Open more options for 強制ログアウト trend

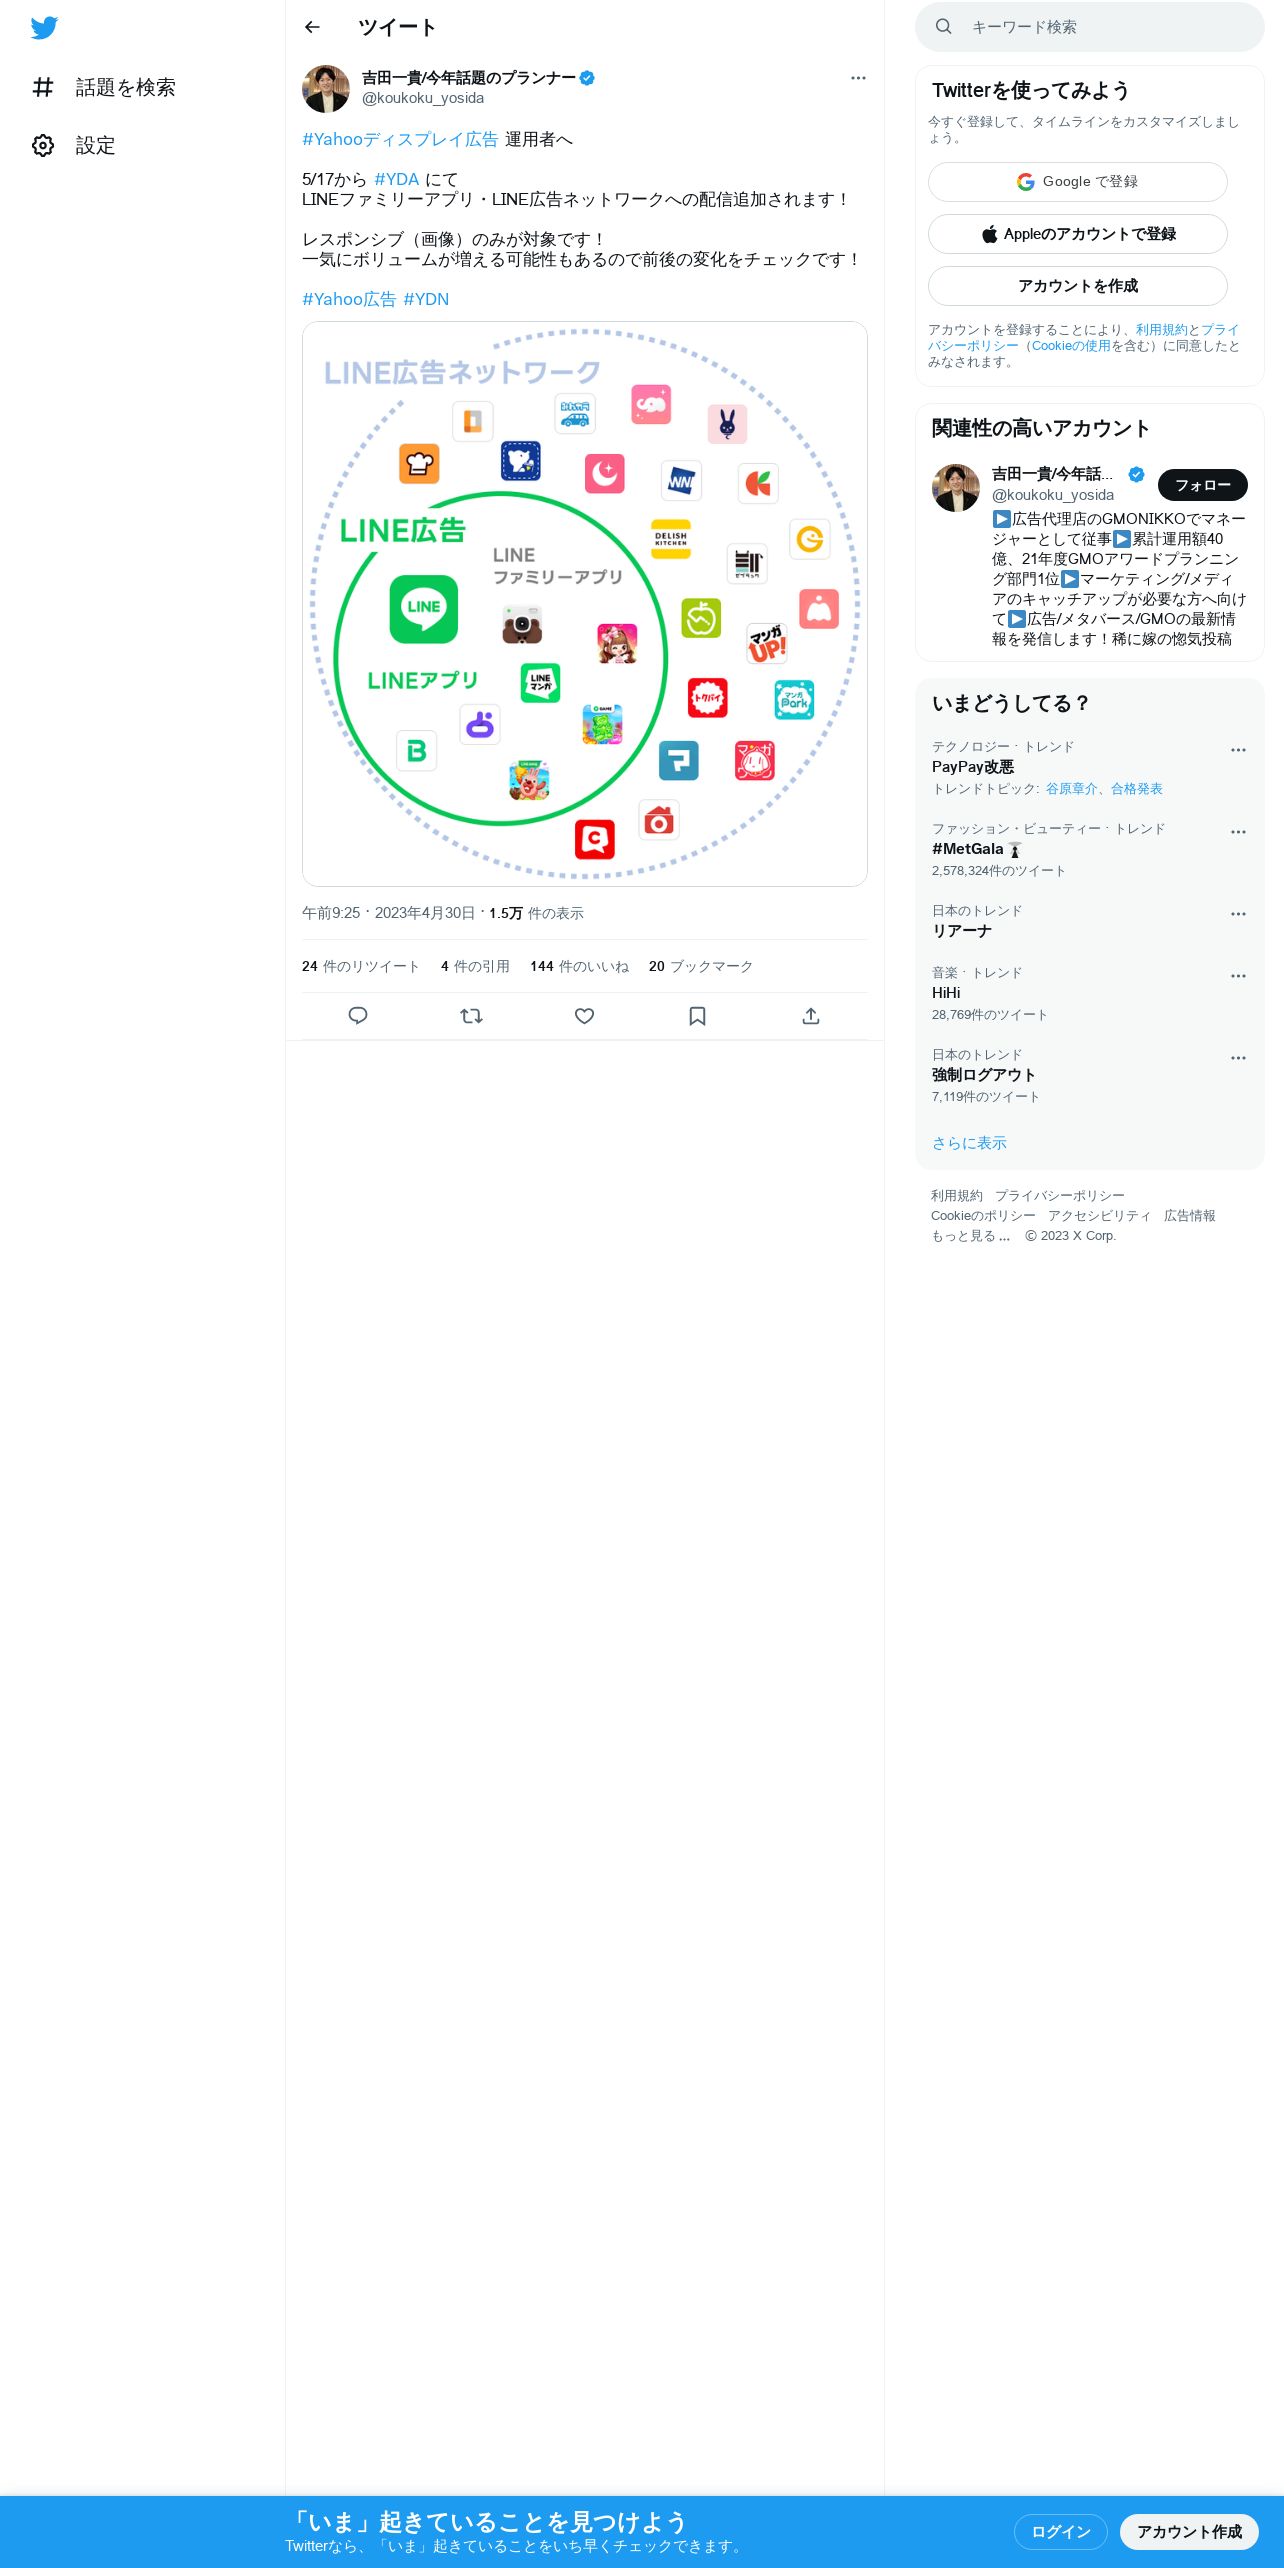tap(1238, 1058)
